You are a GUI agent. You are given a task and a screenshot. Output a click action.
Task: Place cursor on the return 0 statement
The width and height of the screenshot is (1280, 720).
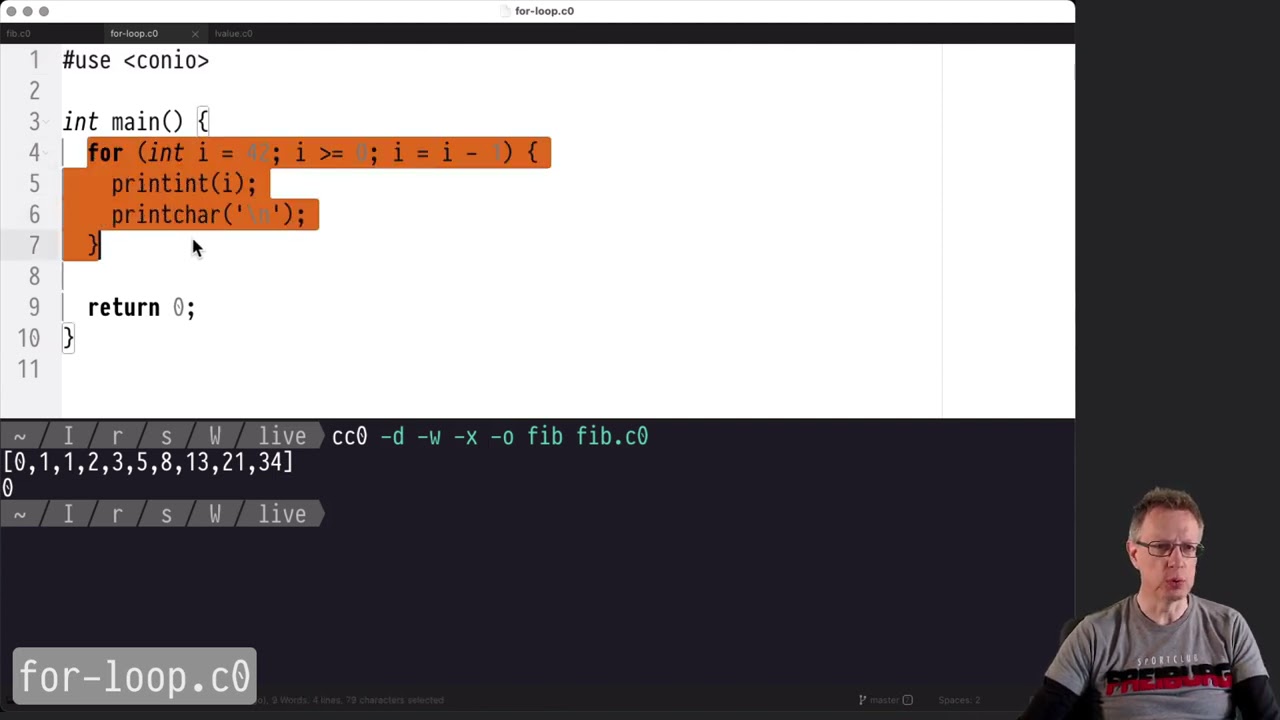[x=141, y=308]
